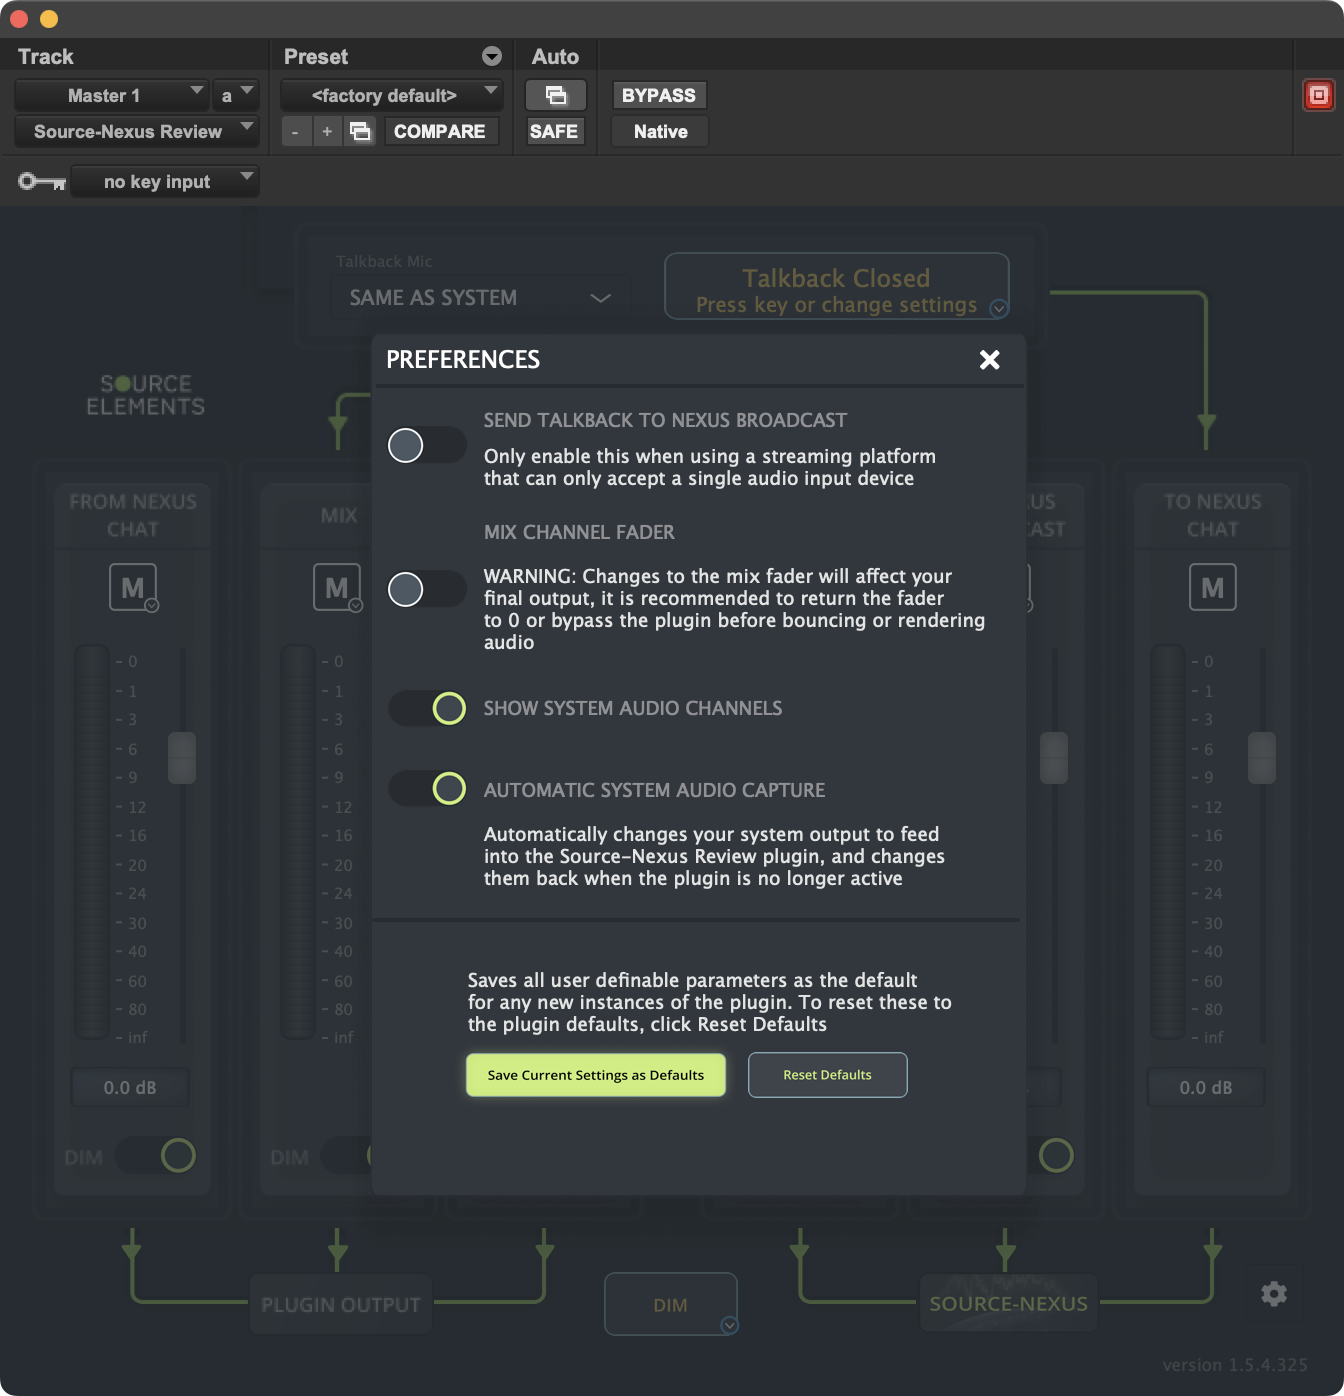
Task: Click the settings gear icon
Action: click(x=1273, y=1294)
